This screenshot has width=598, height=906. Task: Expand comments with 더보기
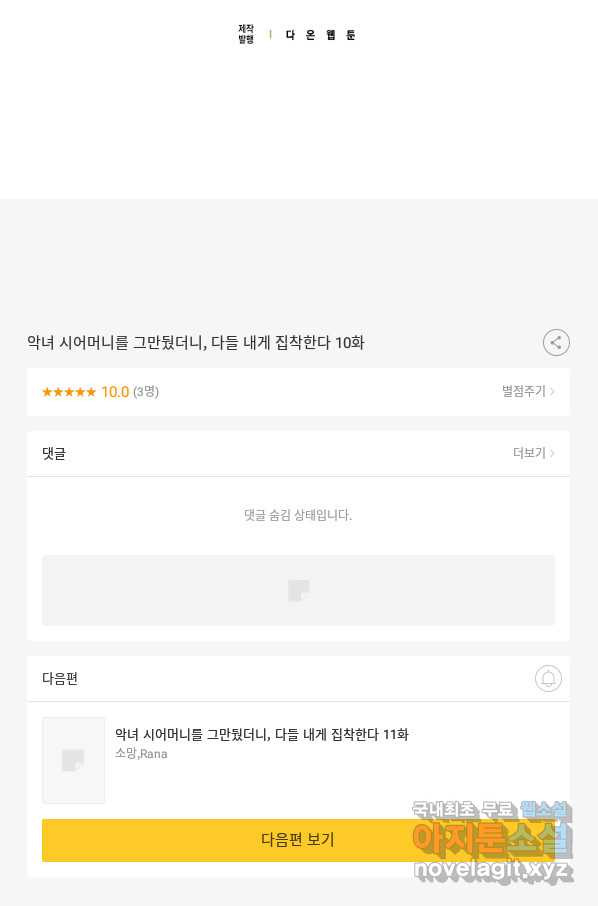tap(533, 453)
